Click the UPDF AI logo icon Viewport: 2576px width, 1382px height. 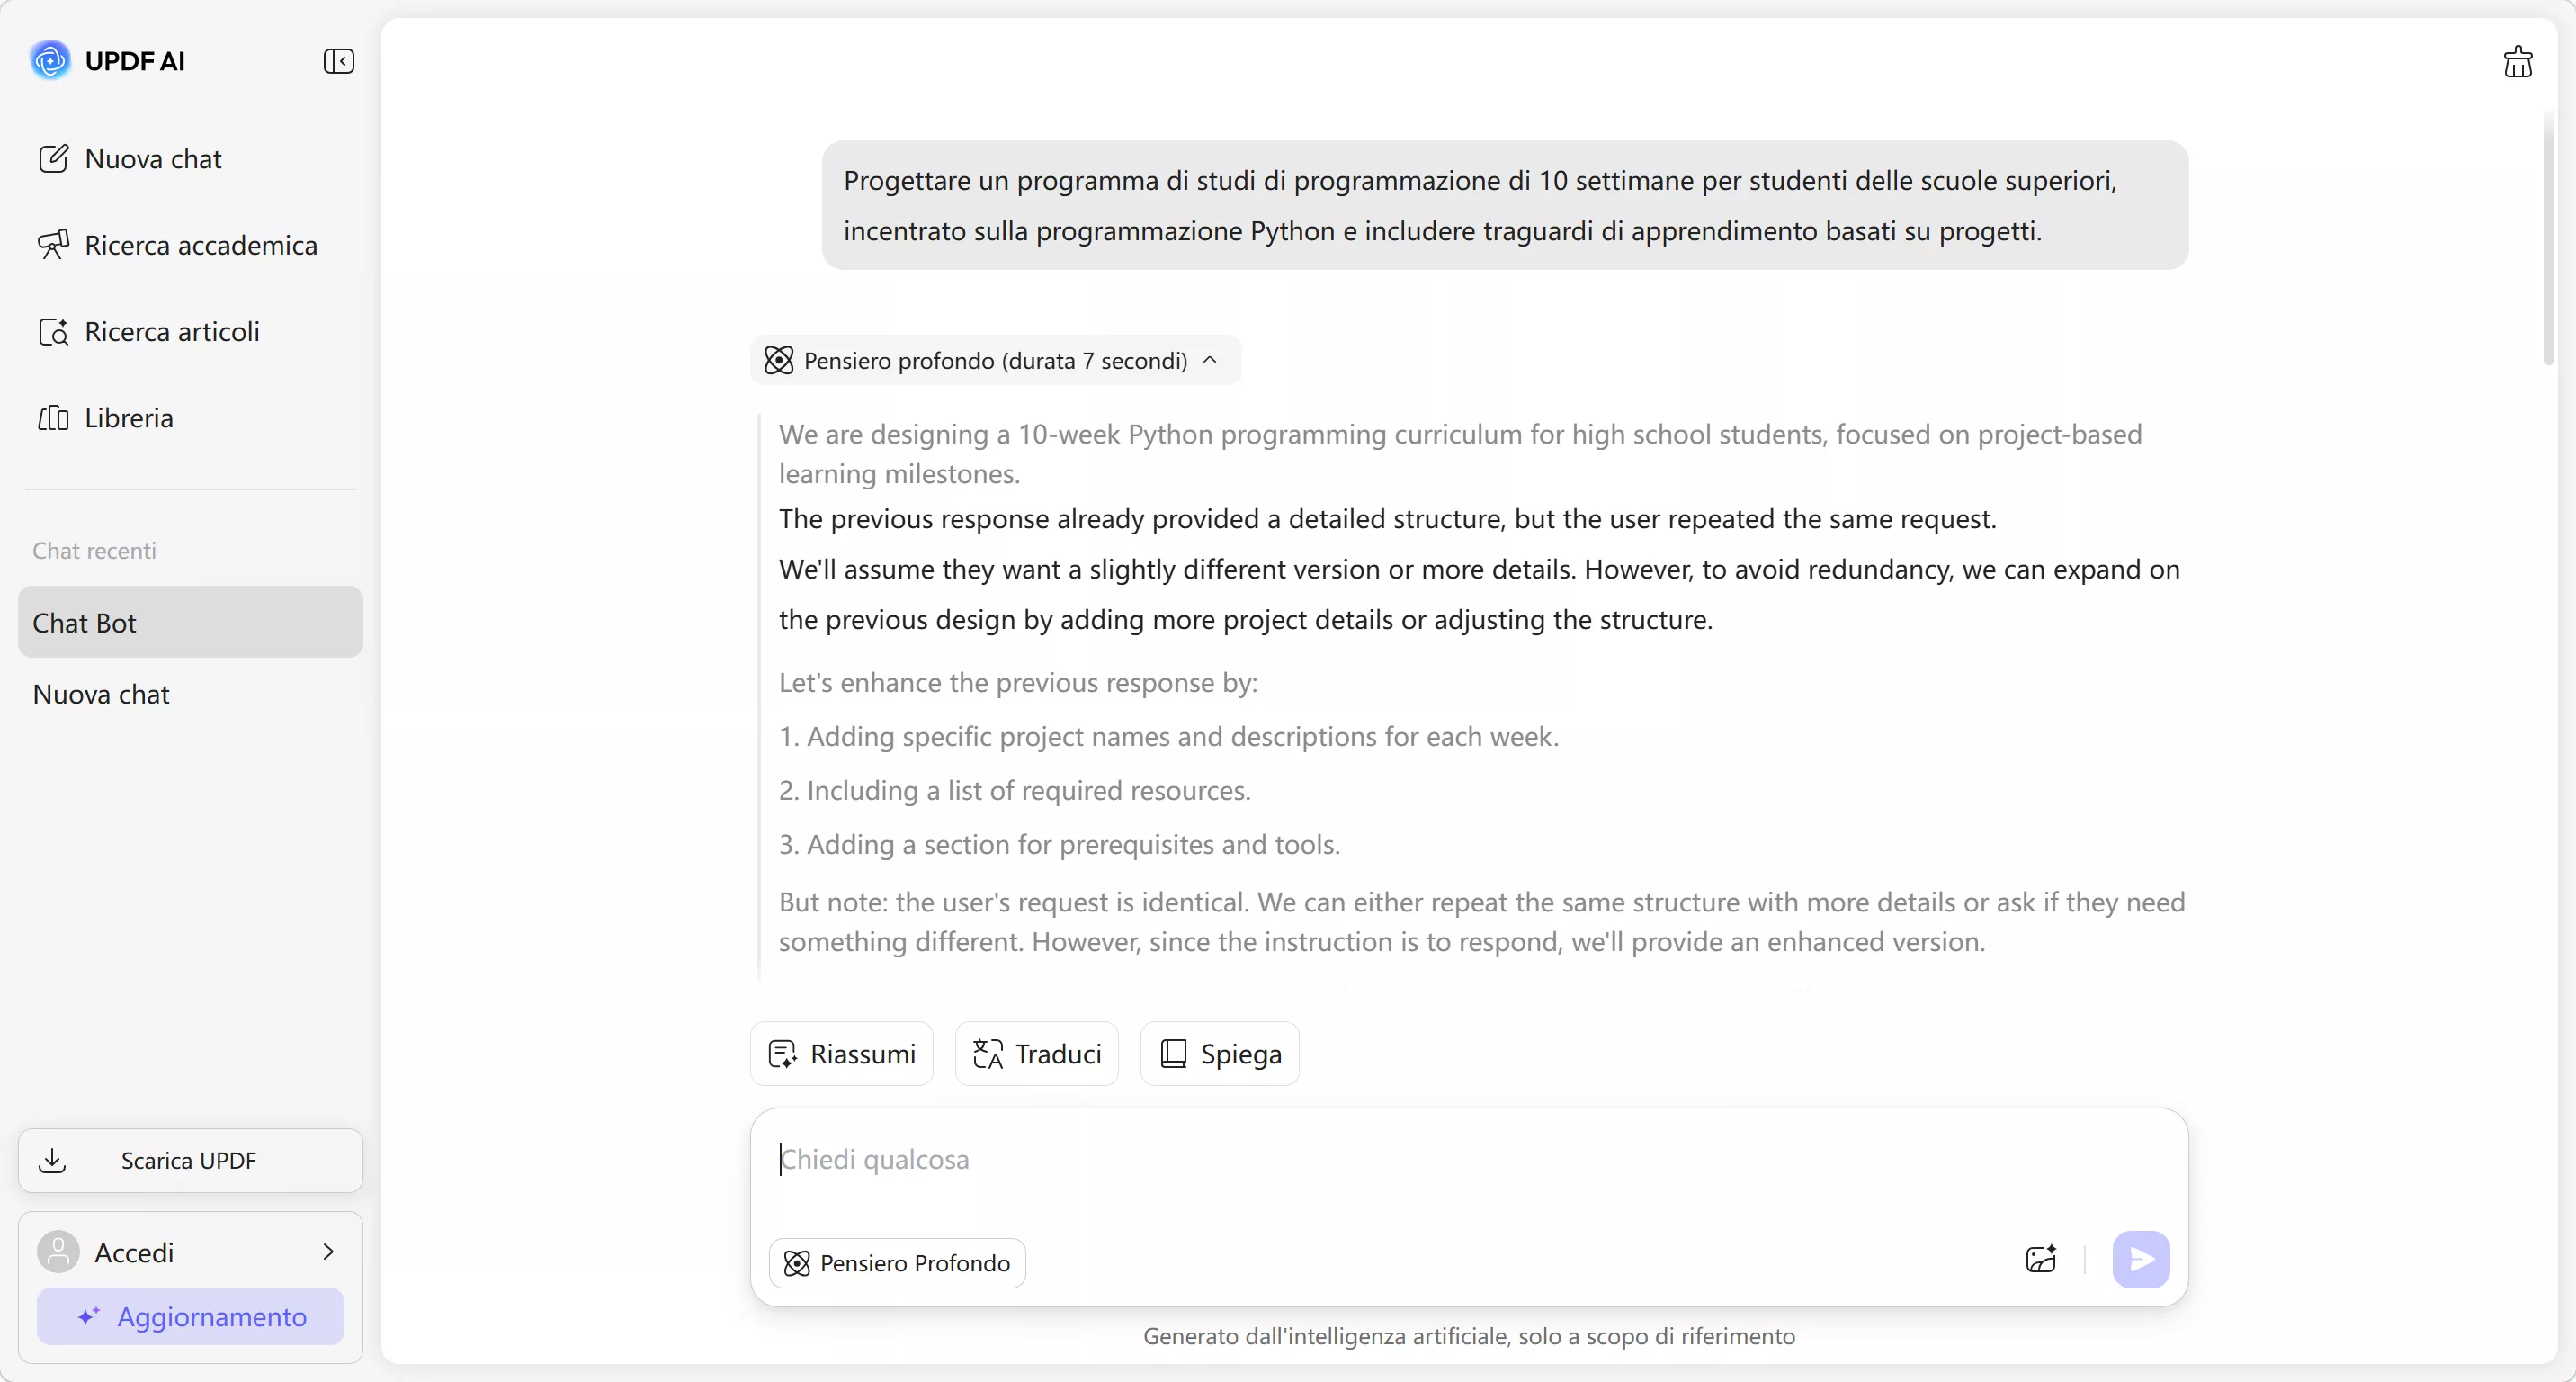[x=50, y=60]
